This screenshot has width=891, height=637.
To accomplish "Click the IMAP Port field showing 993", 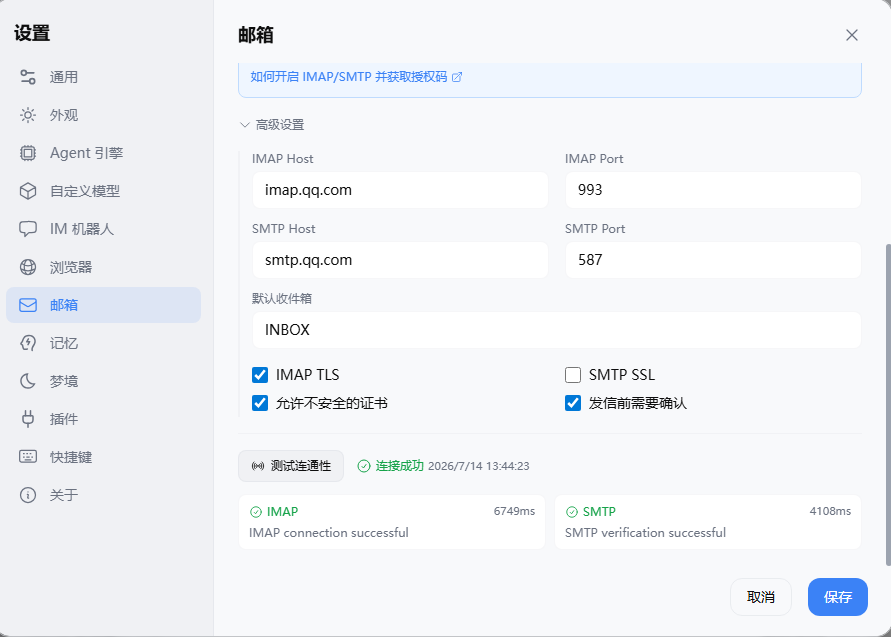I will pos(713,190).
